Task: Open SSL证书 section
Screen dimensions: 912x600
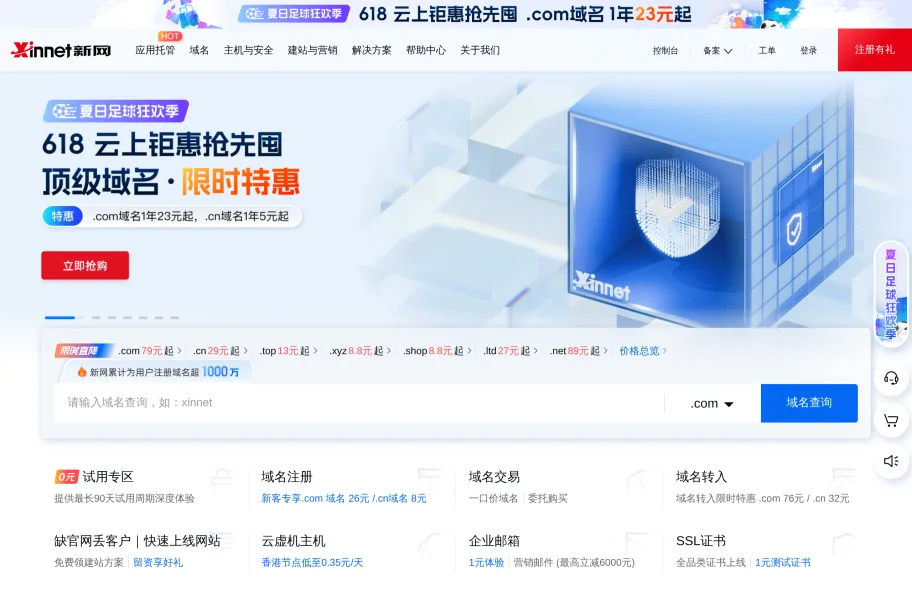Action: [x=700, y=541]
